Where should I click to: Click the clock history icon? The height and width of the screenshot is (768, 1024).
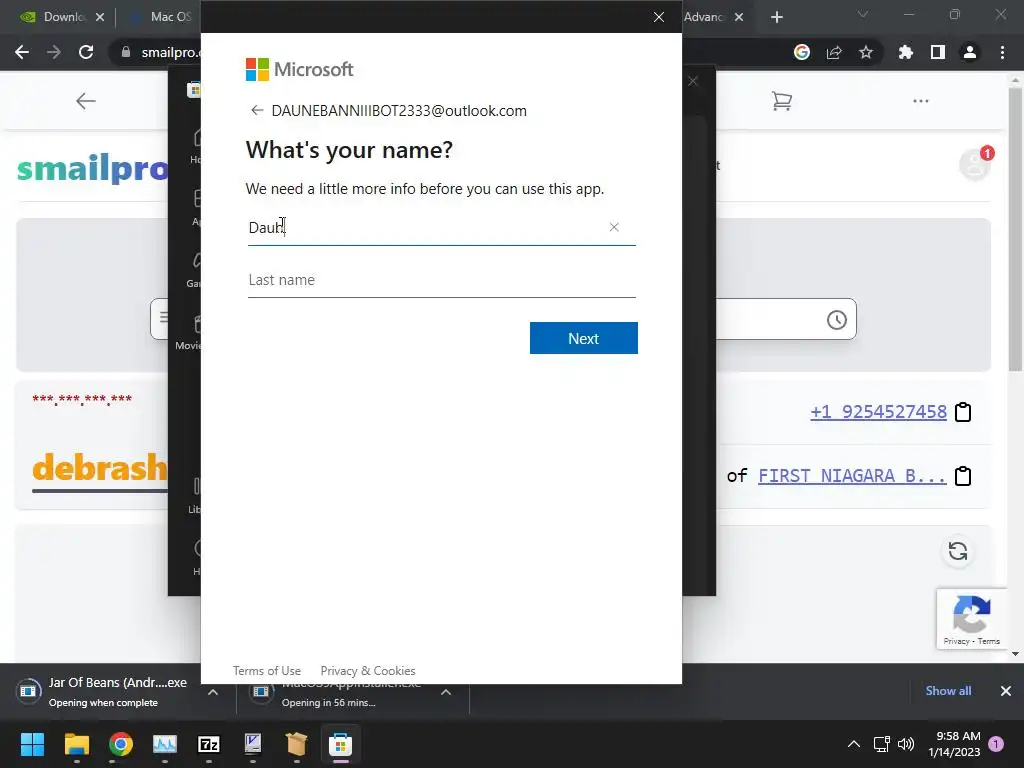(837, 320)
